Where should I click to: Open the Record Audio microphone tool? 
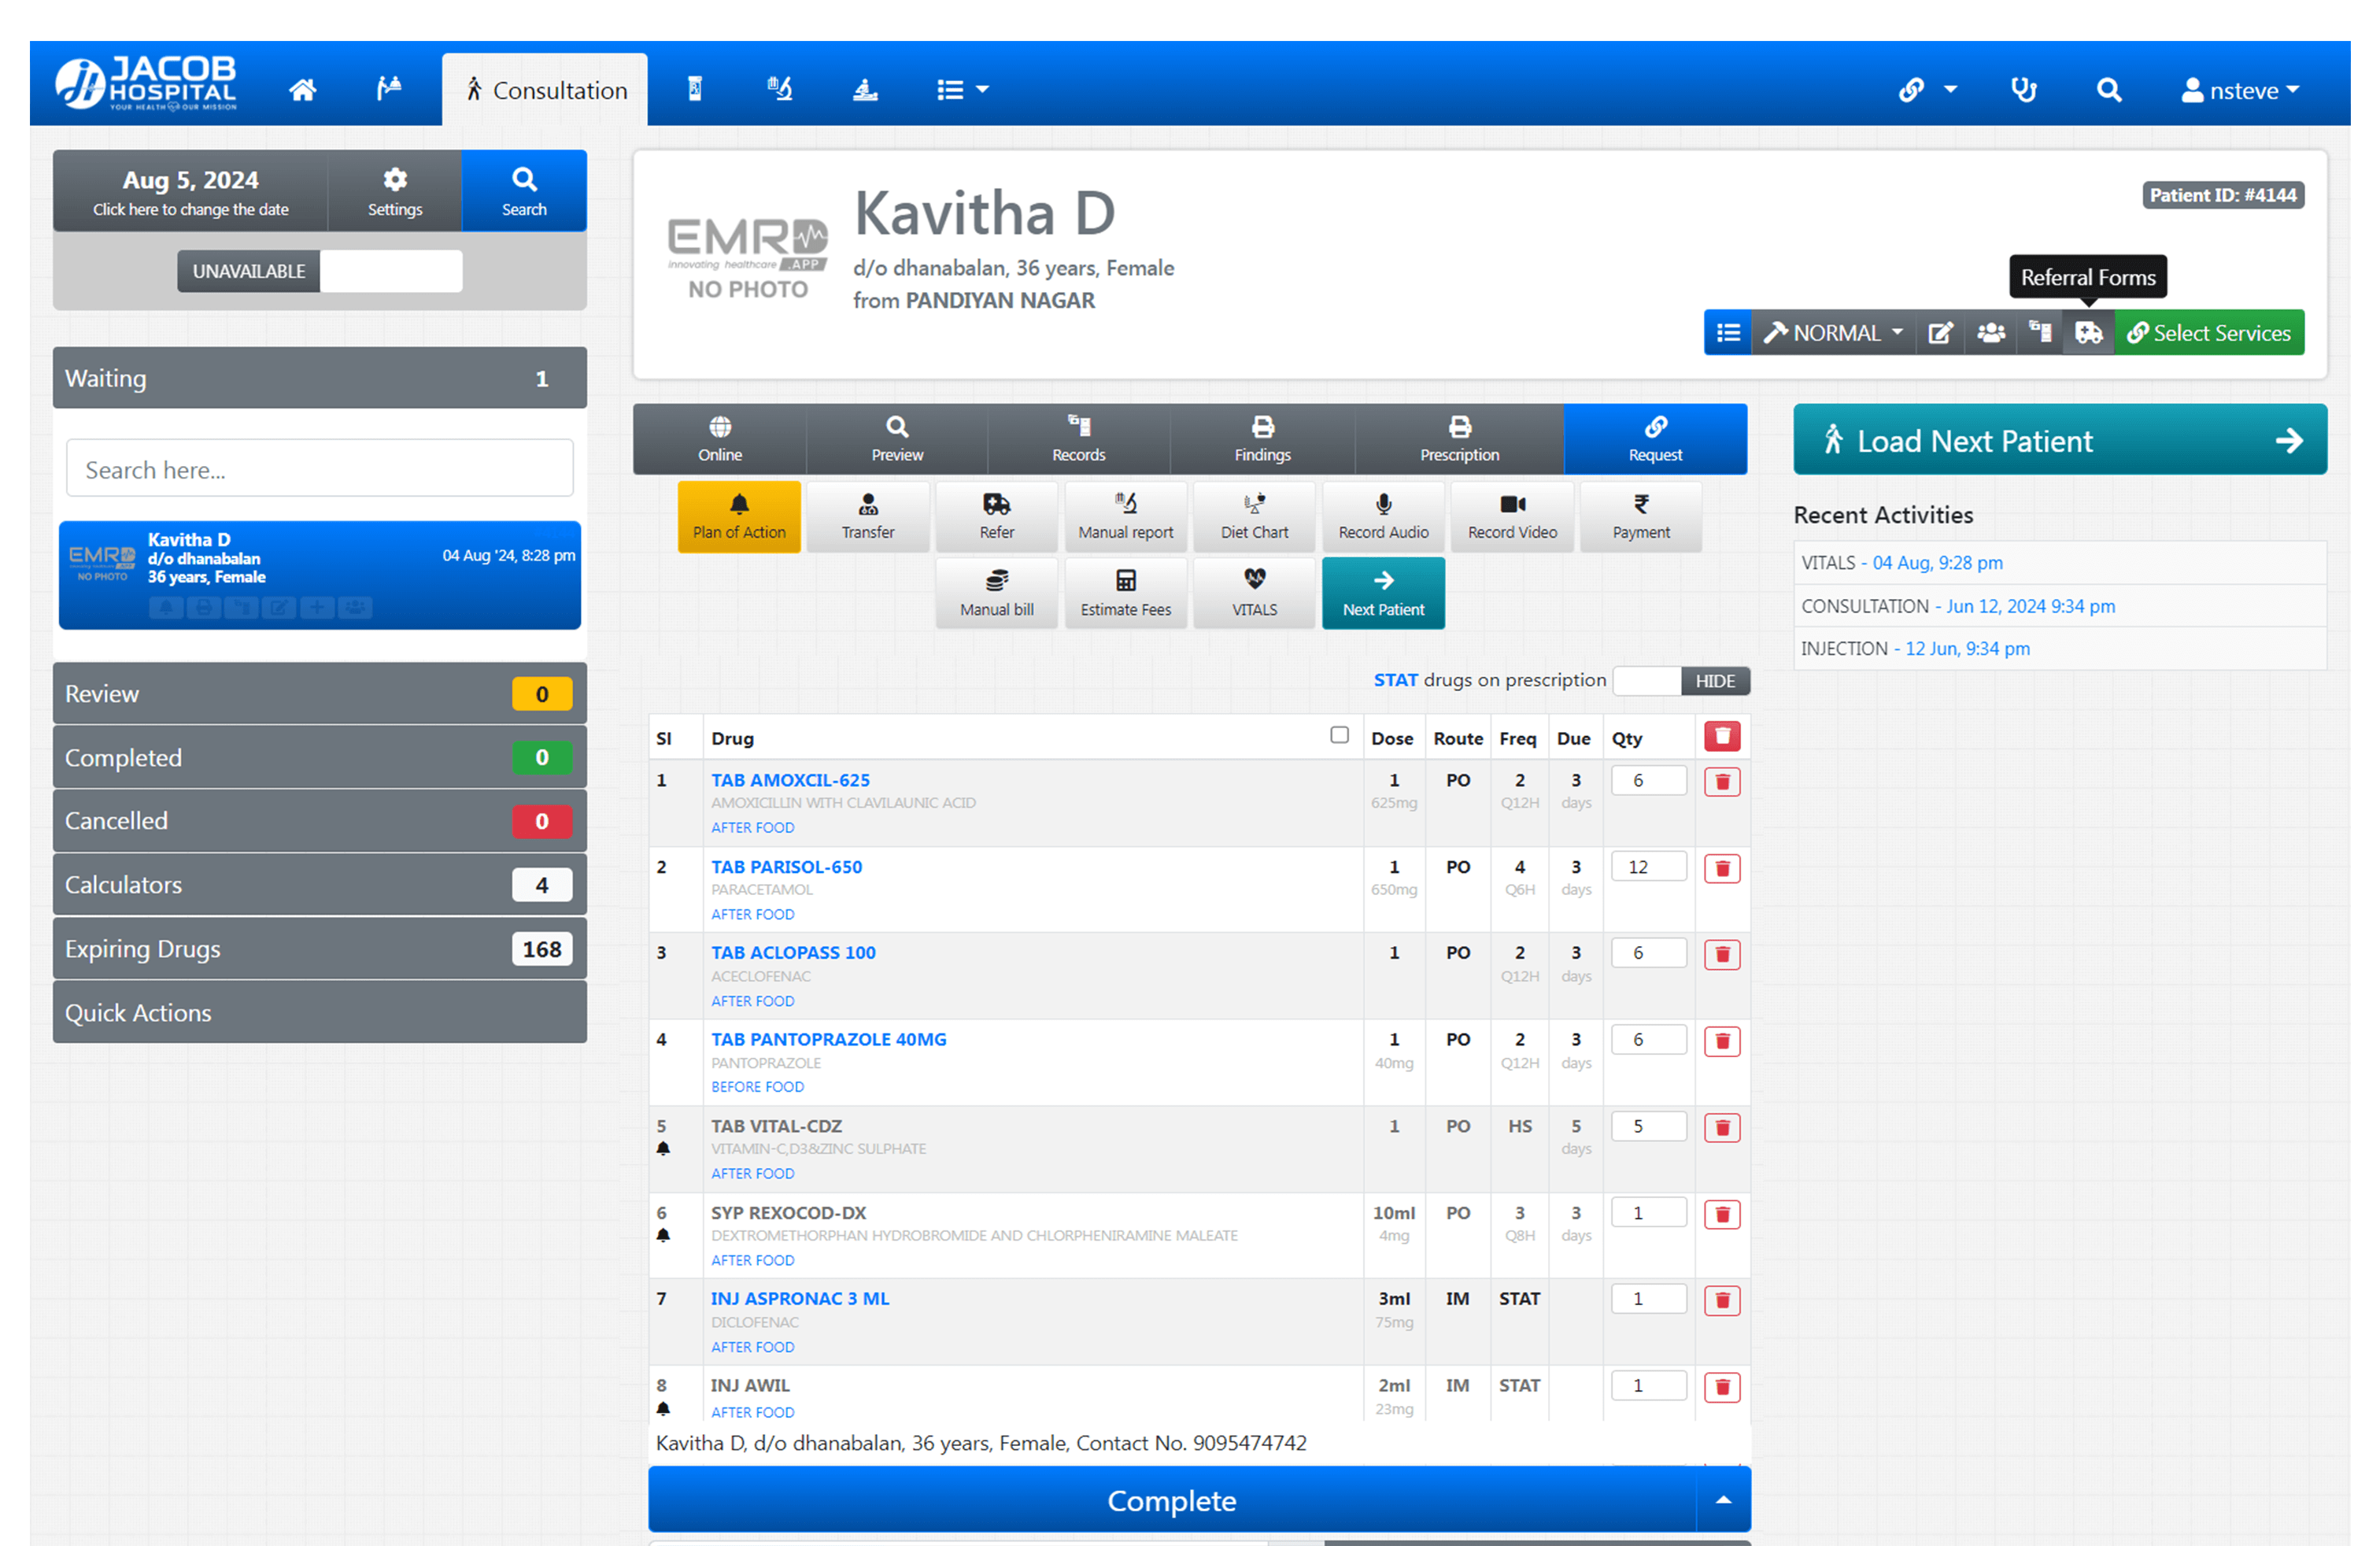[x=1383, y=516]
